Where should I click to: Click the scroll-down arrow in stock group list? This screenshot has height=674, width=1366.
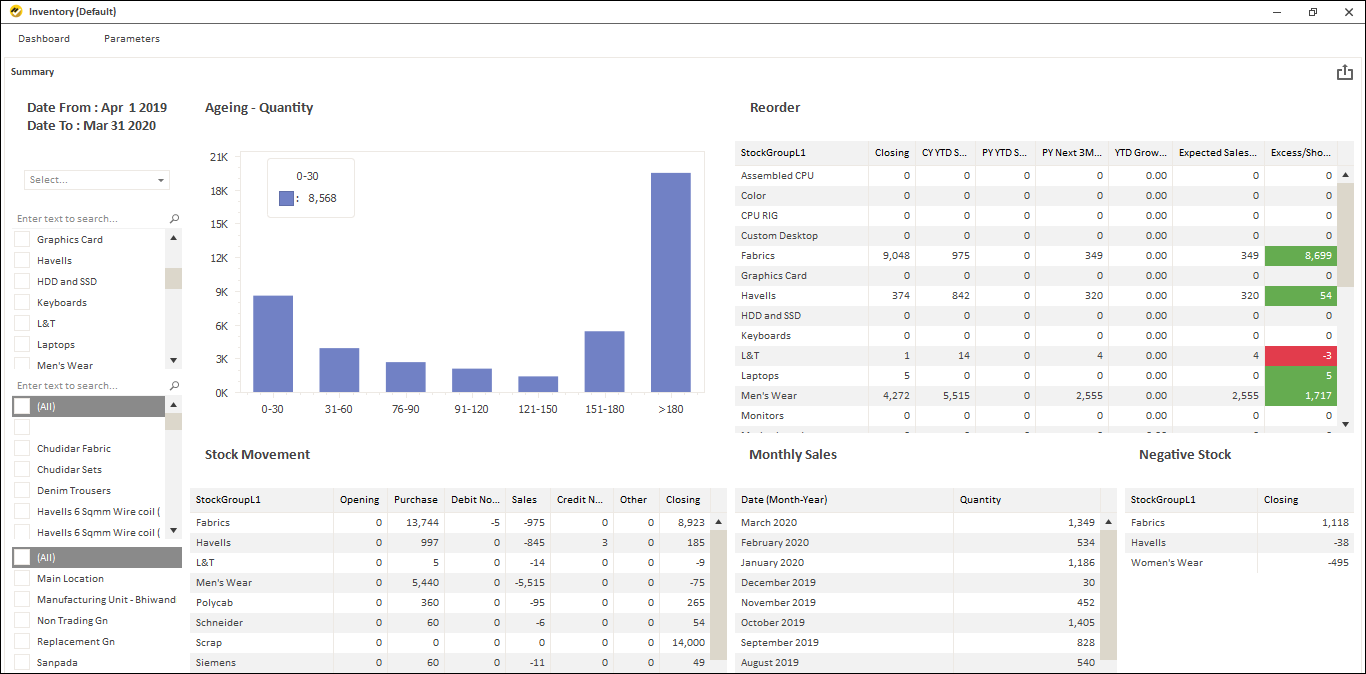point(173,359)
